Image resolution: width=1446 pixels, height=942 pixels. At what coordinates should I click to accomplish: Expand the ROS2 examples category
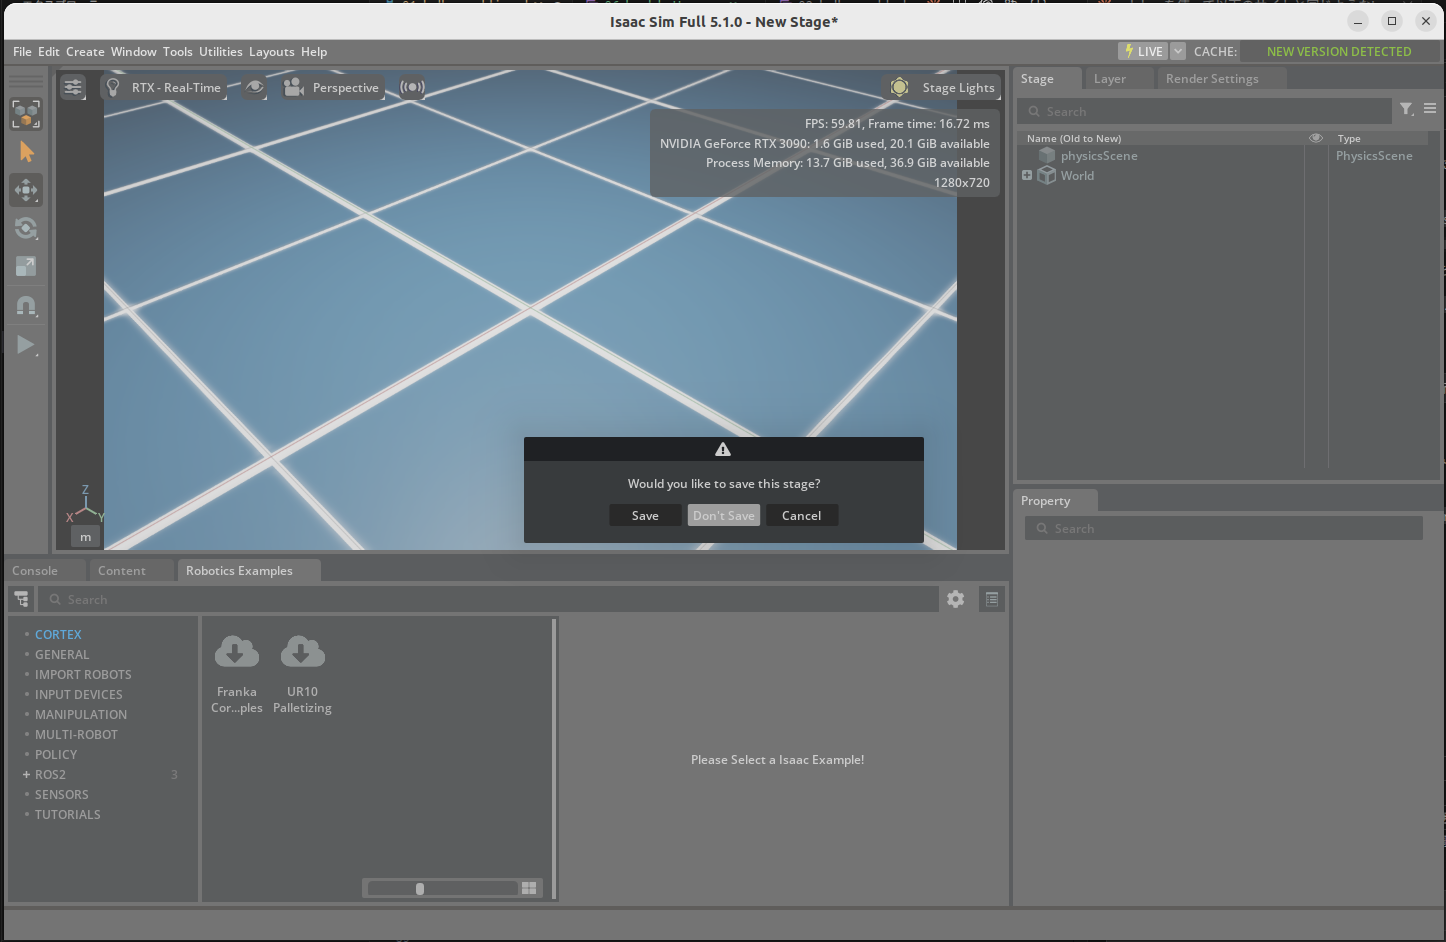click(26, 775)
